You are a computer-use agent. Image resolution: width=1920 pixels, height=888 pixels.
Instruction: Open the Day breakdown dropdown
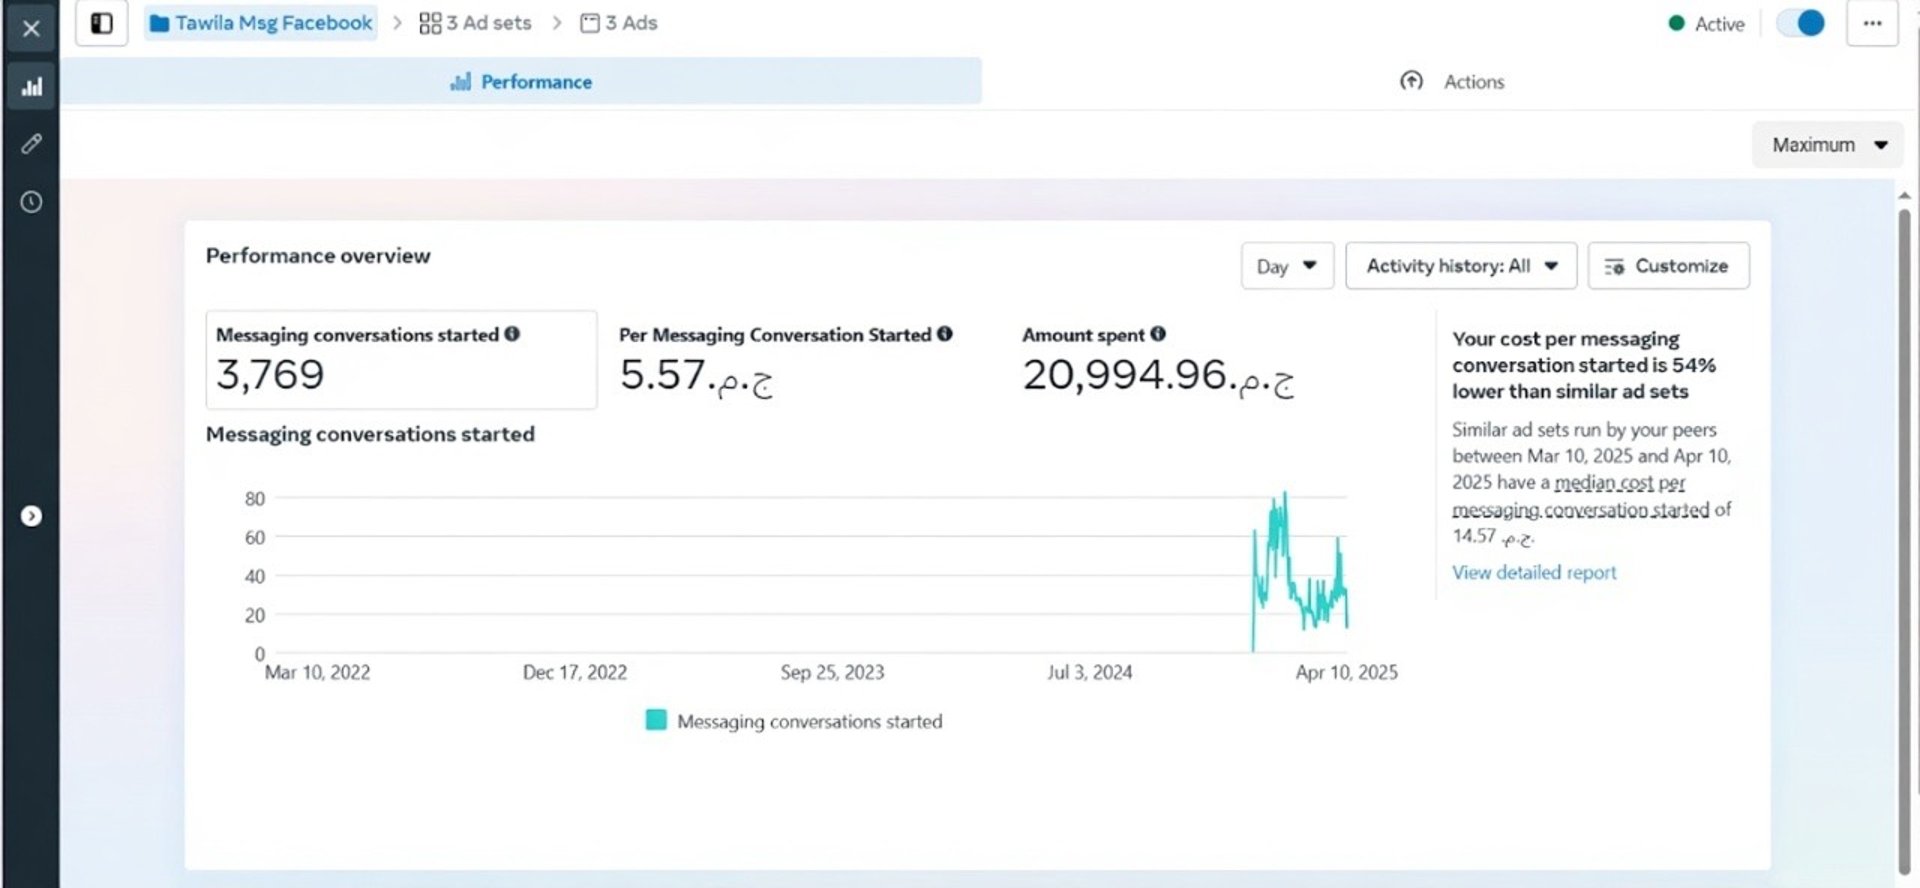pos(1287,266)
